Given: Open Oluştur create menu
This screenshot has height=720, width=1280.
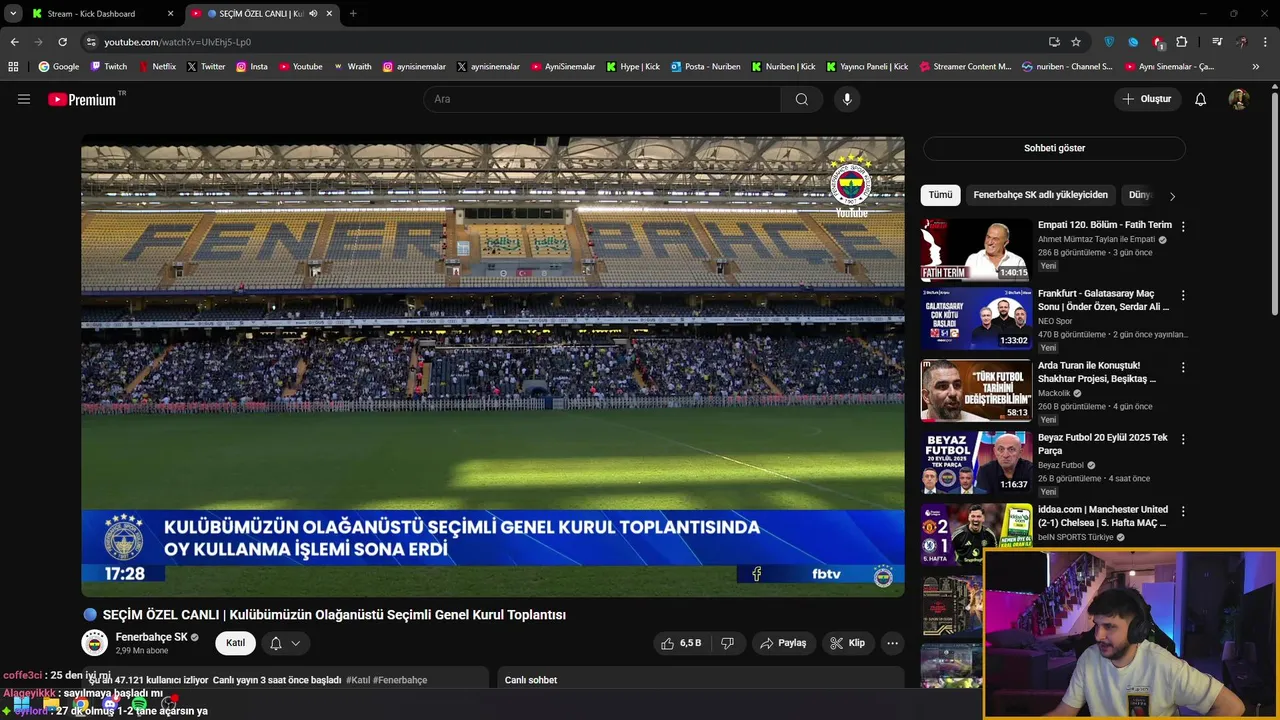Looking at the screenshot, I should [x=1147, y=99].
